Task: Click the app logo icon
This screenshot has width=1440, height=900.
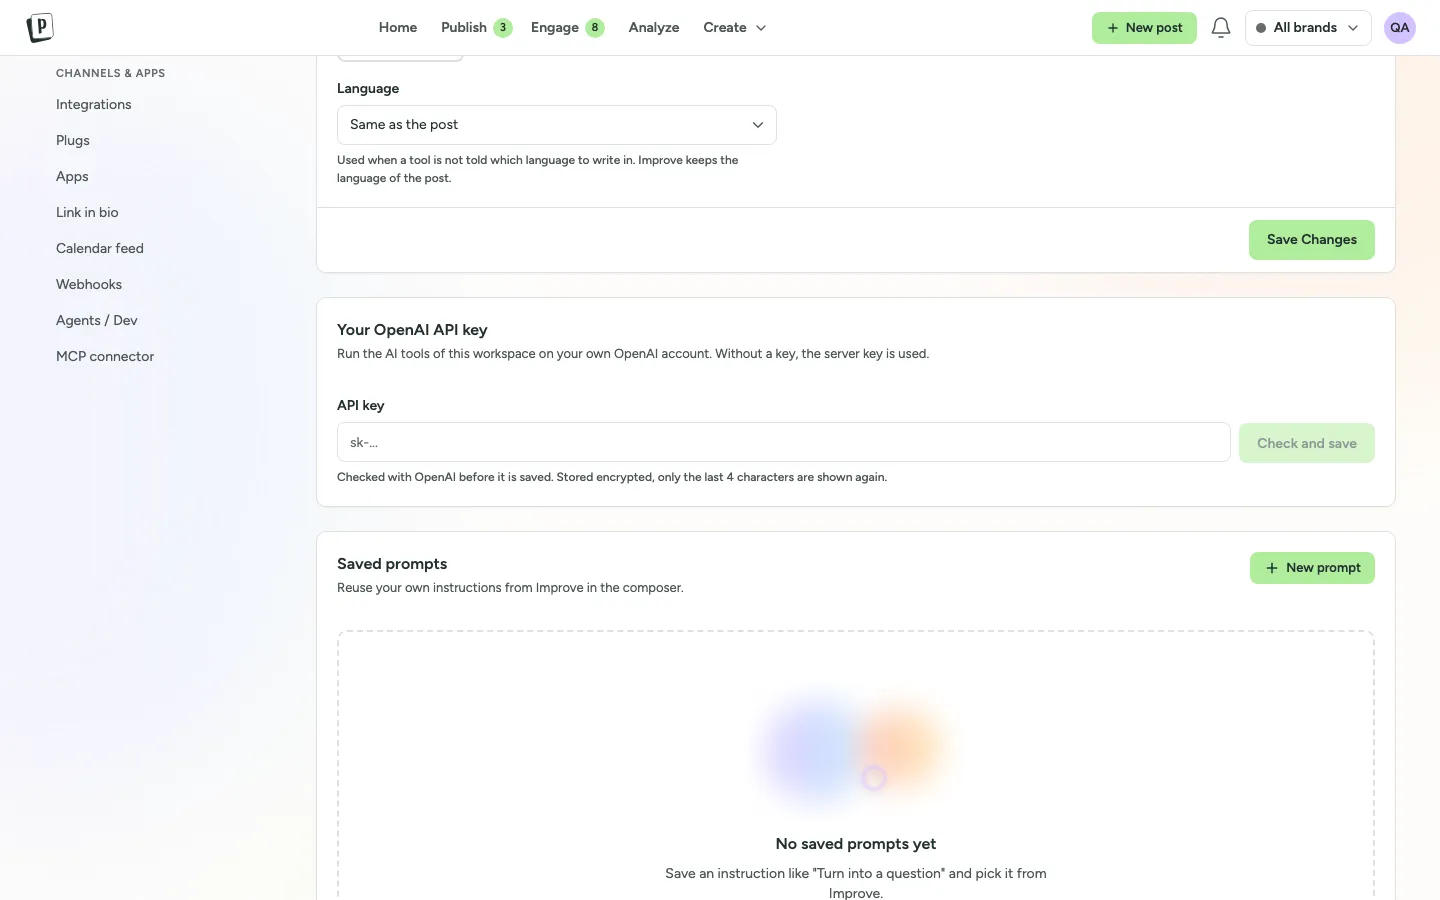Action: click(39, 28)
